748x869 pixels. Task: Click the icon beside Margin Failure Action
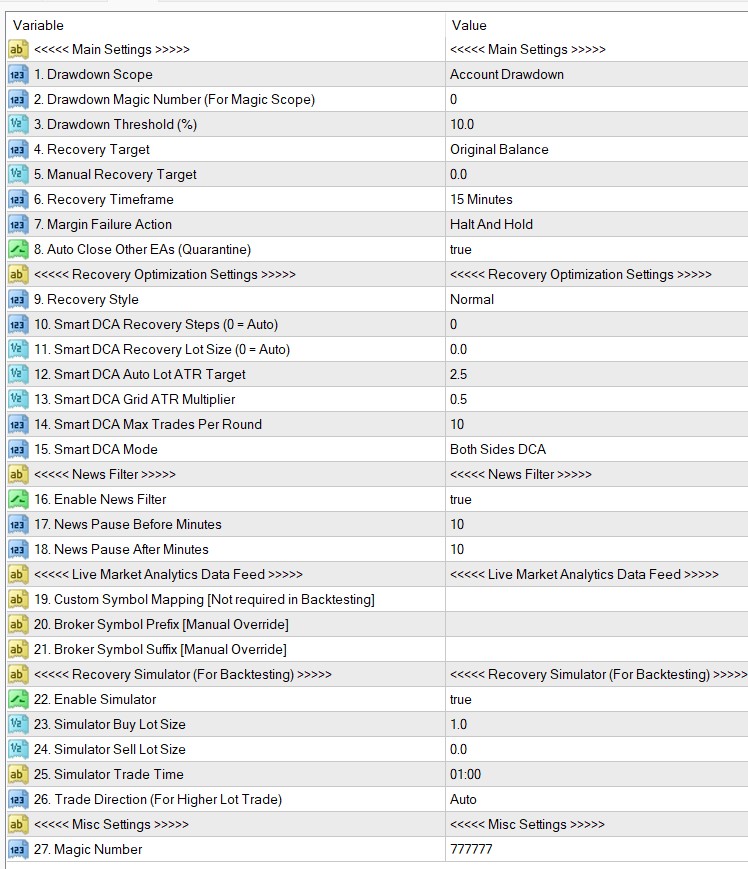coord(18,224)
